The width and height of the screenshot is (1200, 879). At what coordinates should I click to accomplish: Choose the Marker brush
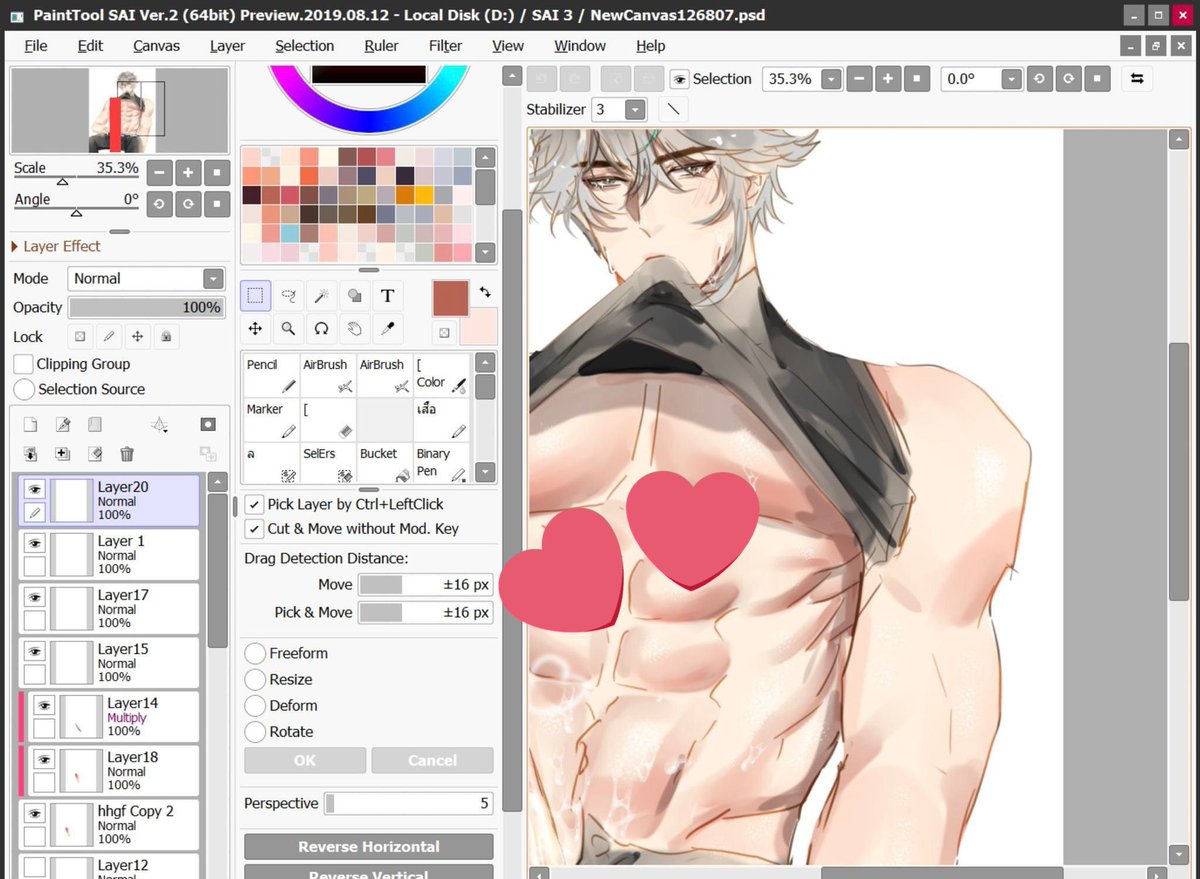point(272,420)
